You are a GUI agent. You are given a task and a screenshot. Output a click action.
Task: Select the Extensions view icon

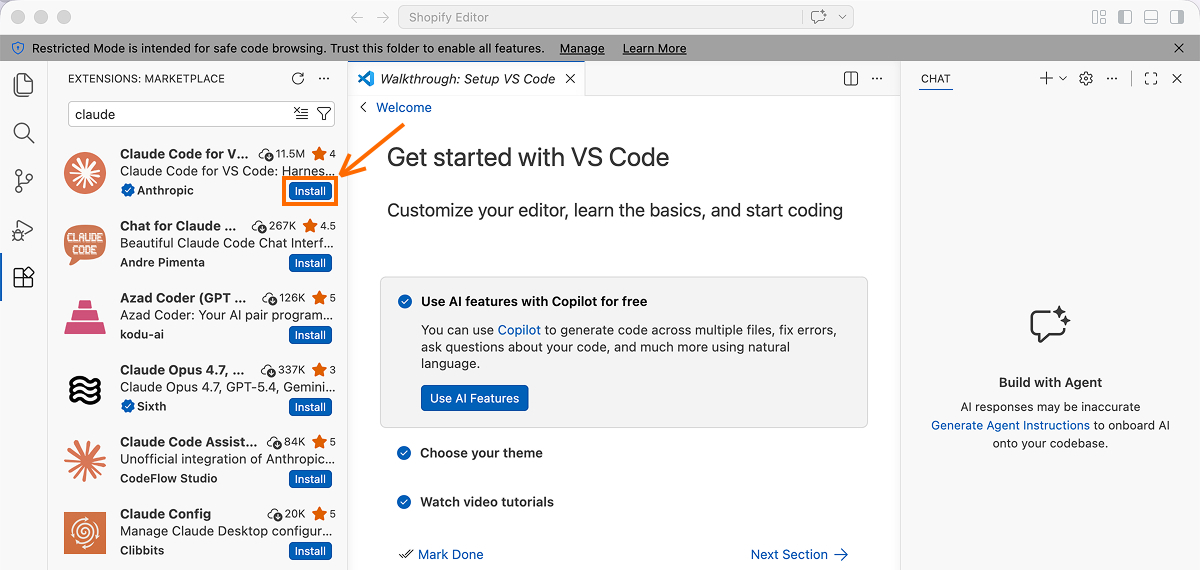point(23,277)
